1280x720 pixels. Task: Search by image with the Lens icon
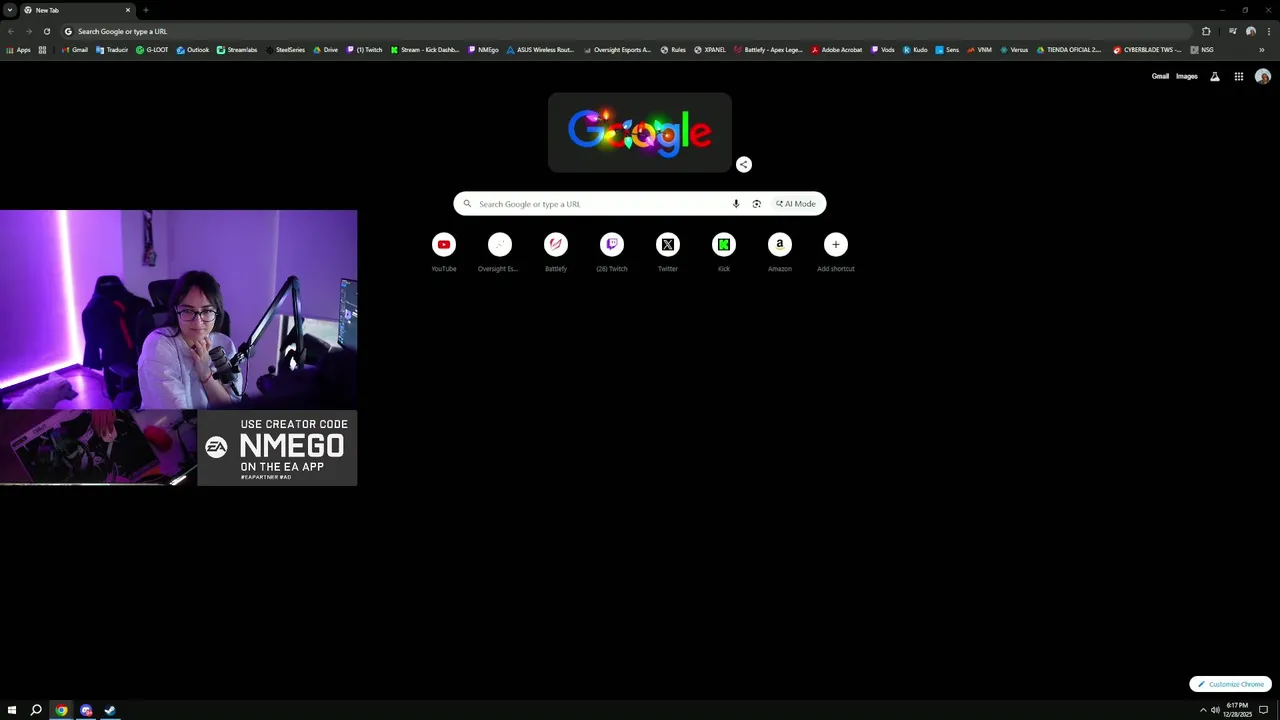pyautogui.click(x=757, y=204)
